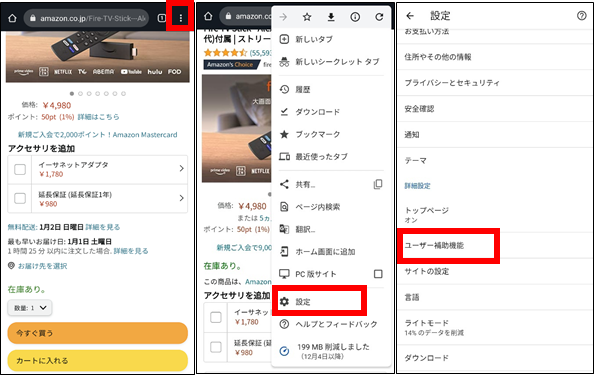Expand イーサネットアダプタ row chevron
The width and height of the screenshot is (594, 375).
181,169
